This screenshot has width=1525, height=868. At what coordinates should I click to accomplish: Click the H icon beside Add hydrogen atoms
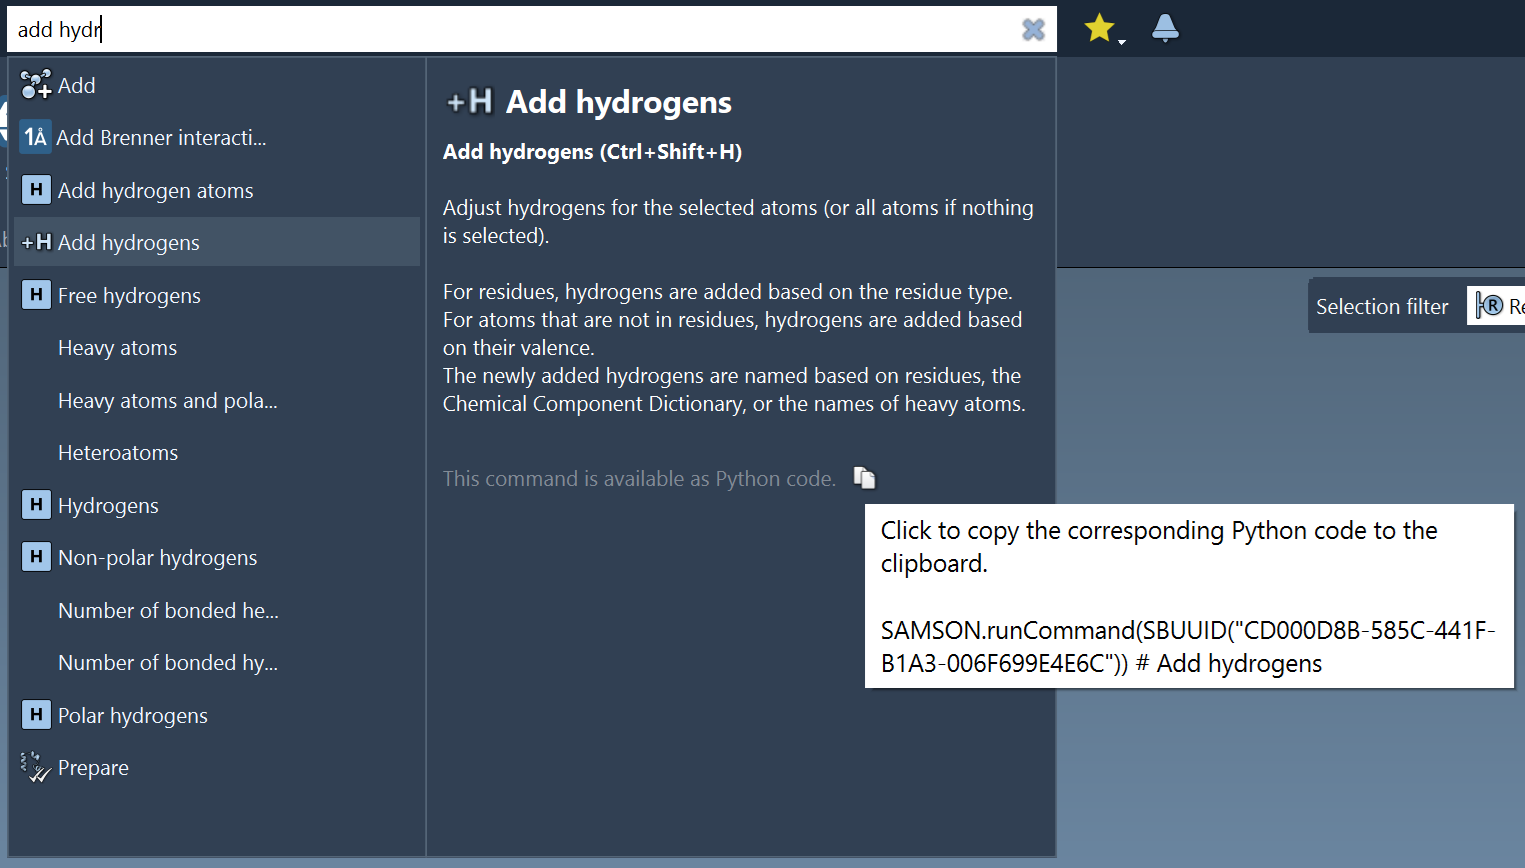point(36,189)
